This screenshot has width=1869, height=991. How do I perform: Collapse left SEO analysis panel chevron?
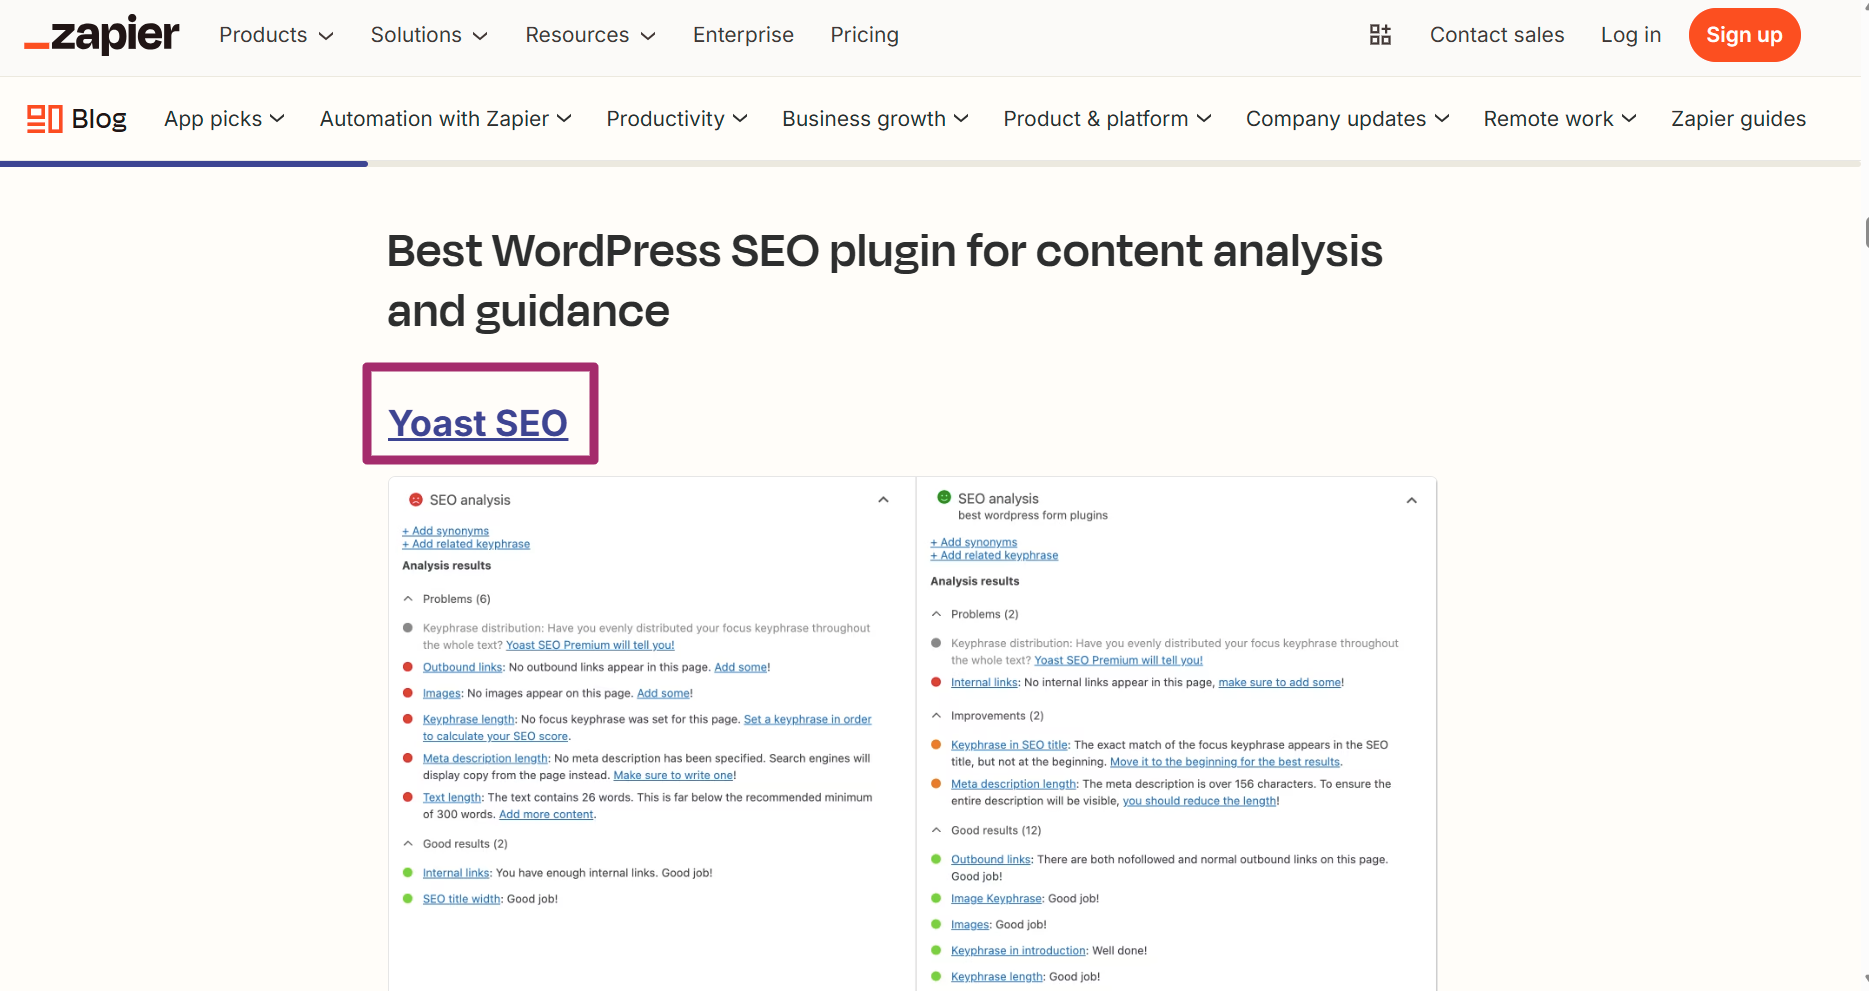pyautogui.click(x=883, y=500)
